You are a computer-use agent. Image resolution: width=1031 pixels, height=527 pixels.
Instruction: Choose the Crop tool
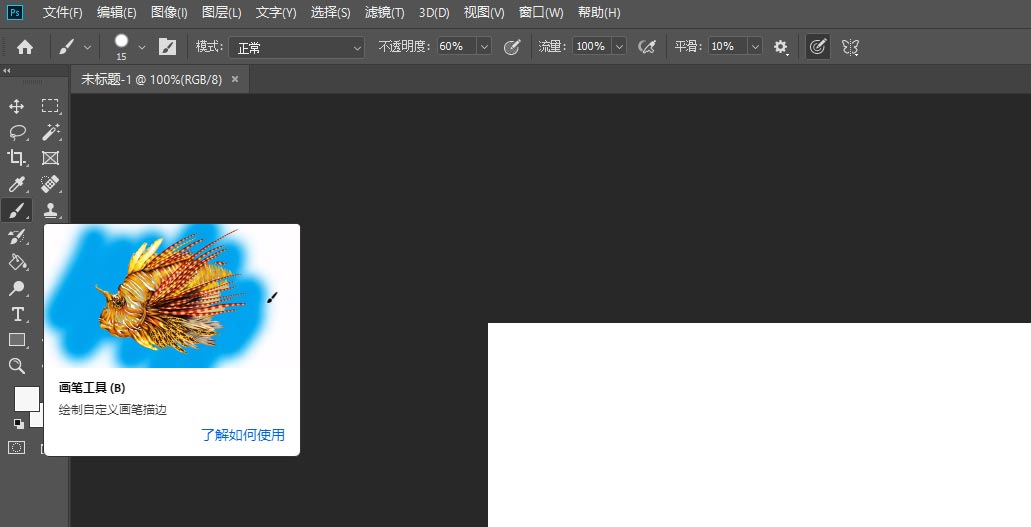(x=17, y=158)
